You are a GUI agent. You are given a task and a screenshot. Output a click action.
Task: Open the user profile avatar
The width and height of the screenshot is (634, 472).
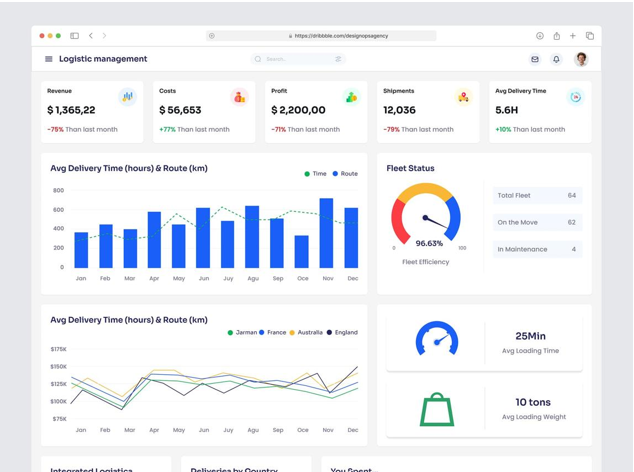tap(581, 59)
